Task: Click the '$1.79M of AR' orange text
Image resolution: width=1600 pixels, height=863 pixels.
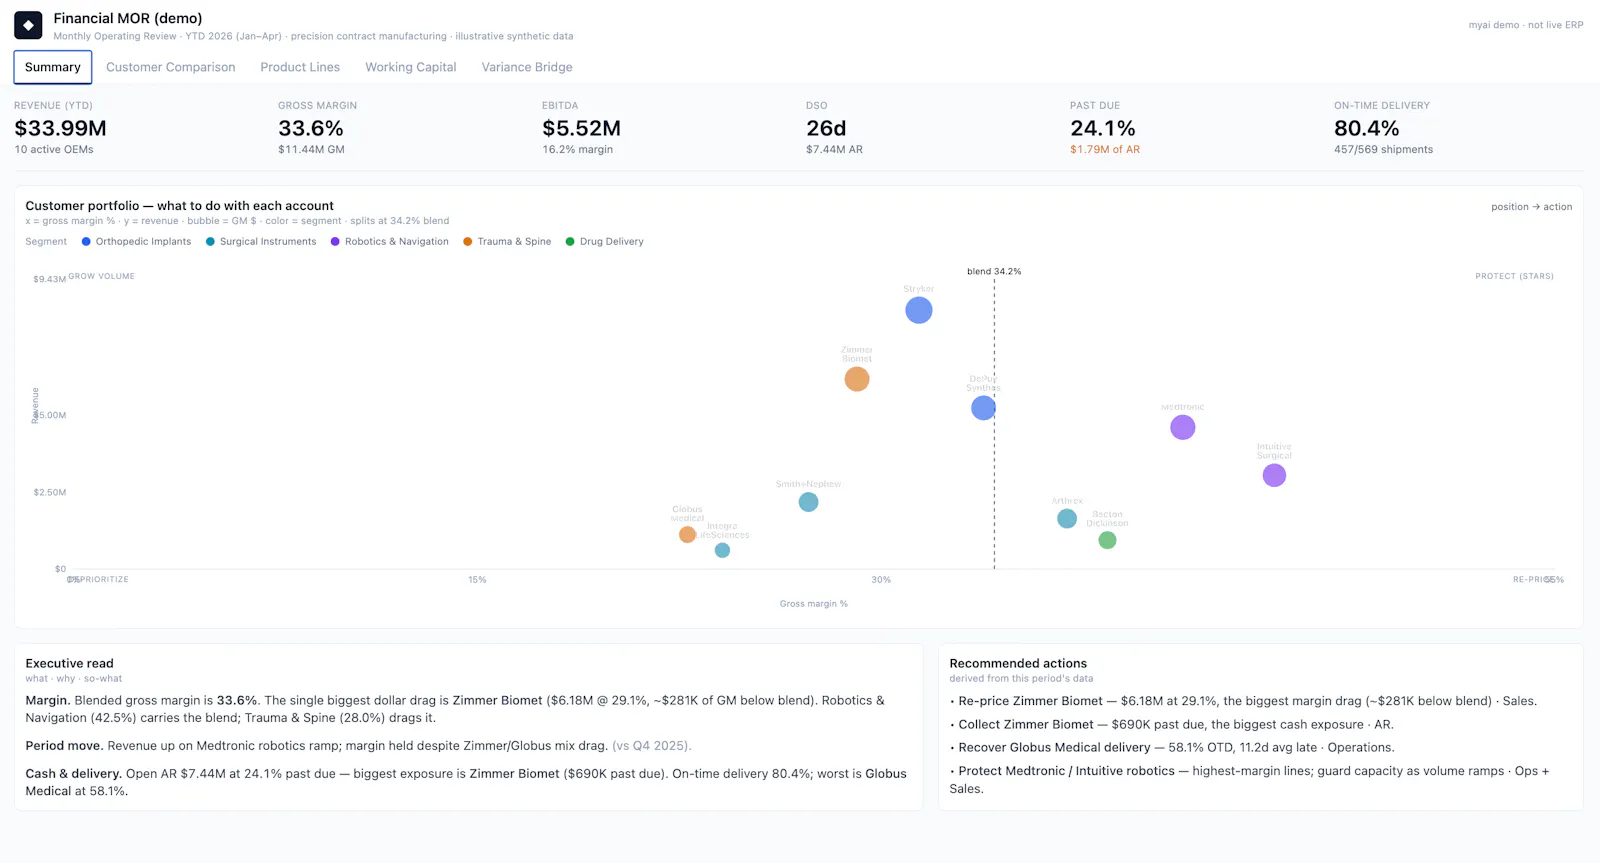Action: pos(1105,149)
